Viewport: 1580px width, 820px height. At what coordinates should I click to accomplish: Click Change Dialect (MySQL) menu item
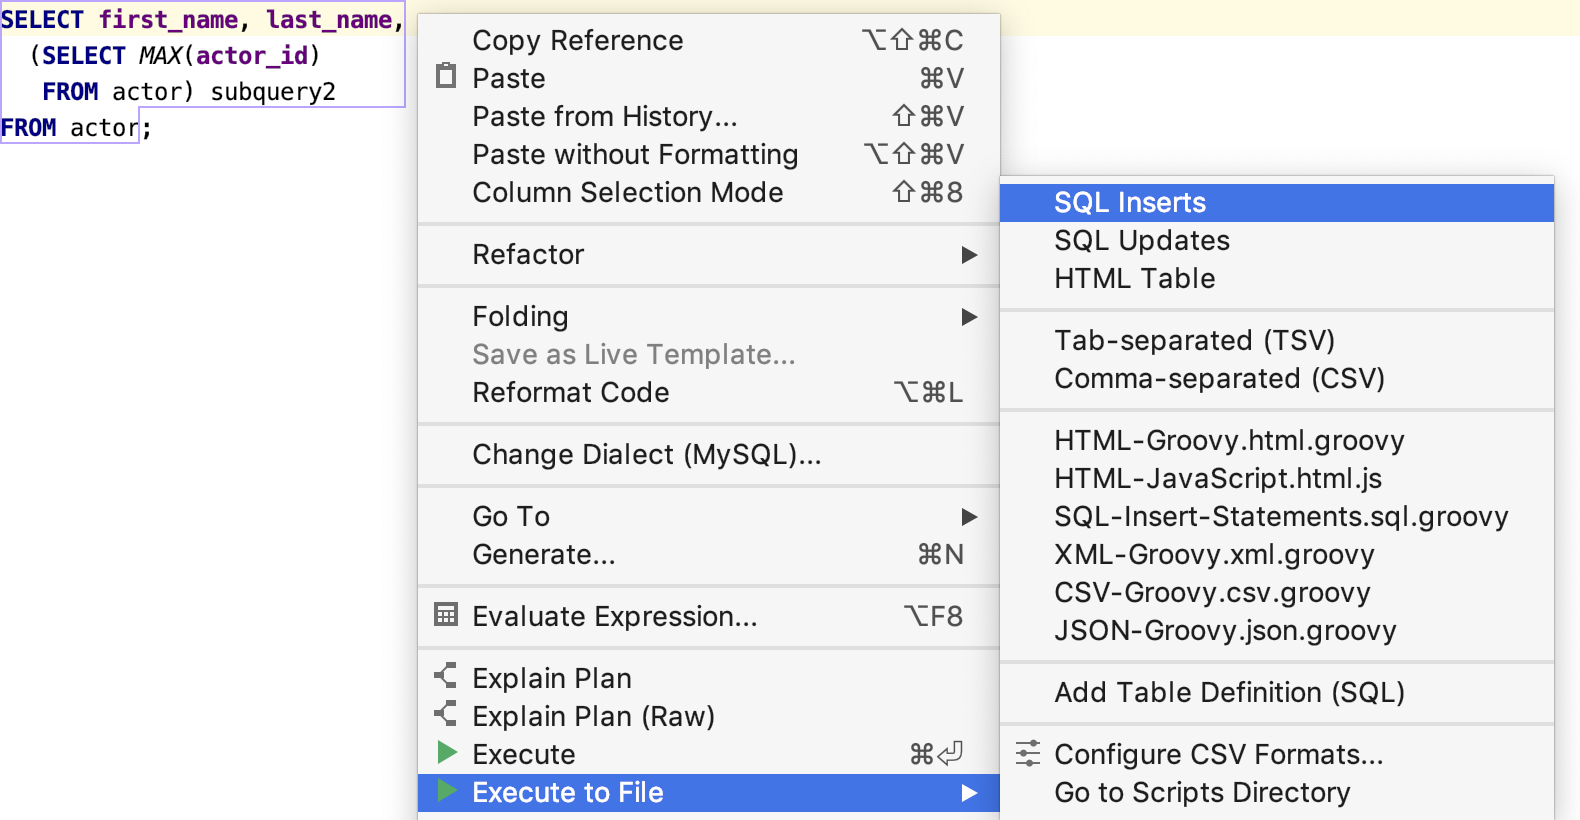click(646, 455)
